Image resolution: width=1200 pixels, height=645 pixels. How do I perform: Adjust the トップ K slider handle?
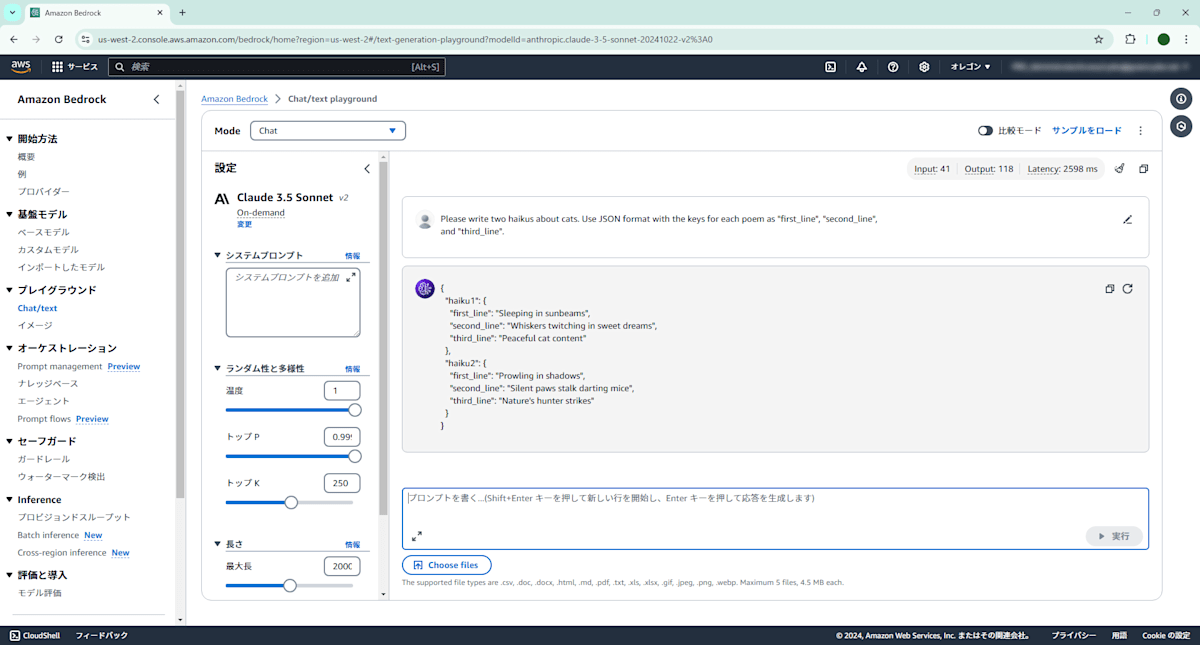pyautogui.click(x=291, y=502)
